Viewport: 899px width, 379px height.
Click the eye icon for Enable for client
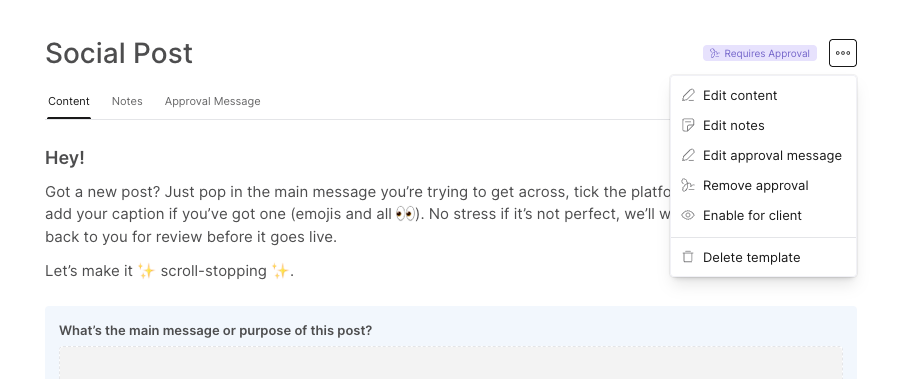[687, 216]
